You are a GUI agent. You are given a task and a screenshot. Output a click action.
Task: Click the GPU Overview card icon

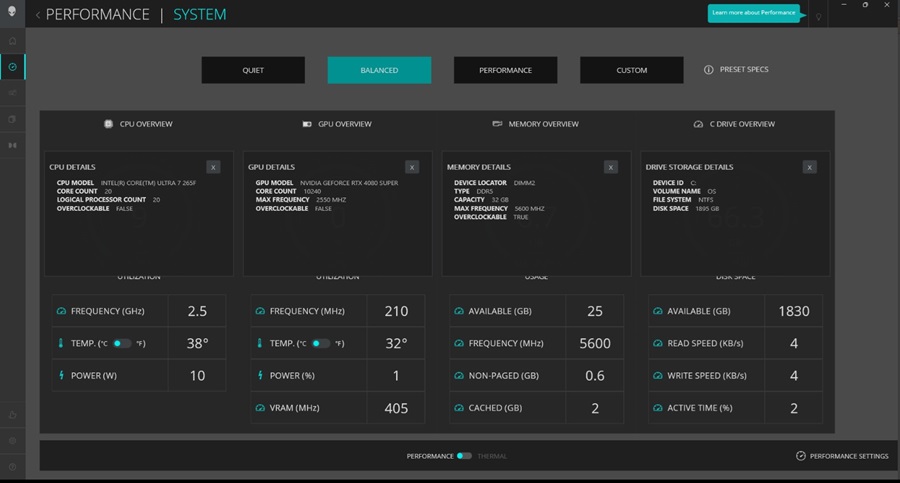[308, 124]
